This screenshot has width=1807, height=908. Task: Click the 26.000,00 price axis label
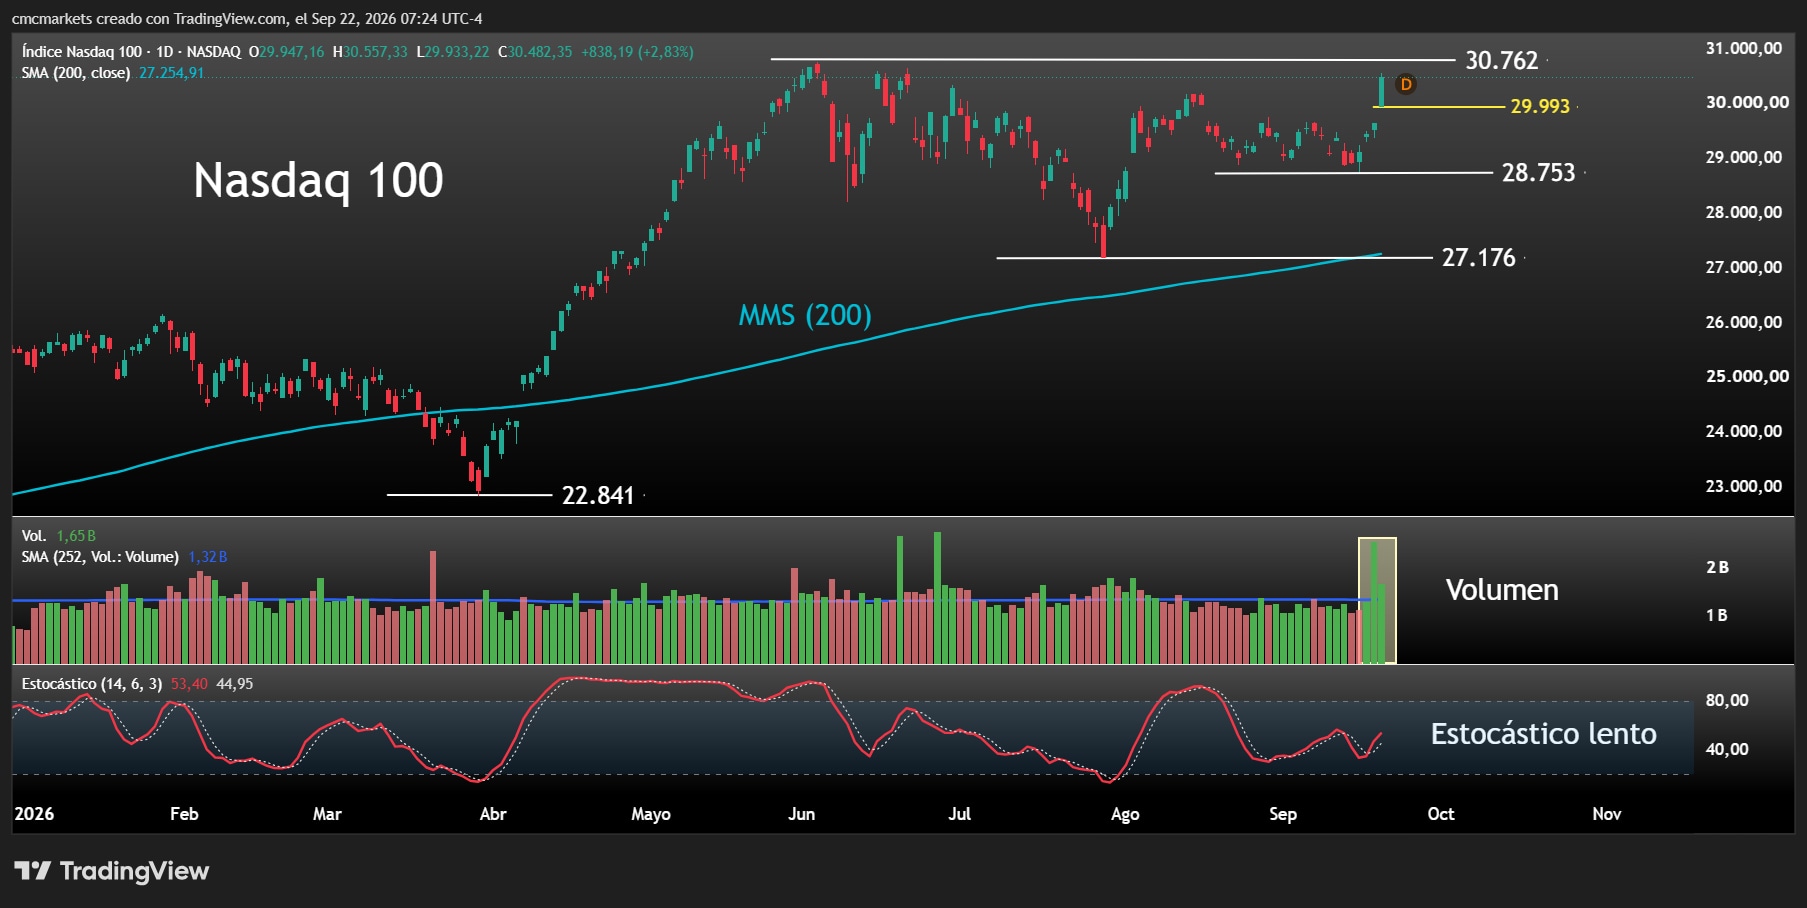click(x=1743, y=322)
